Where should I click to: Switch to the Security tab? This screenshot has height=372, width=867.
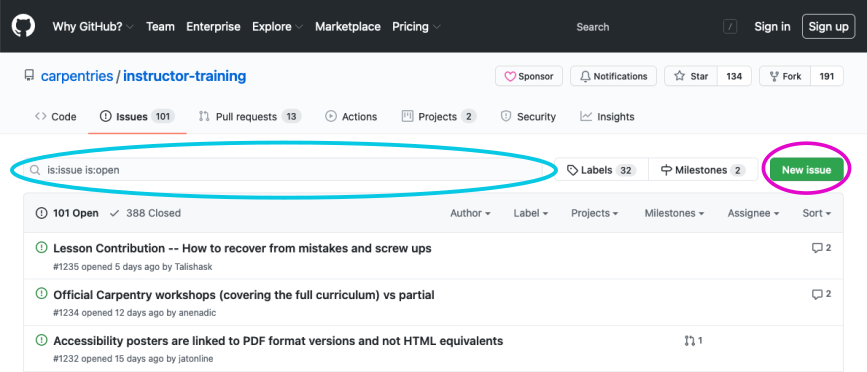coord(528,117)
